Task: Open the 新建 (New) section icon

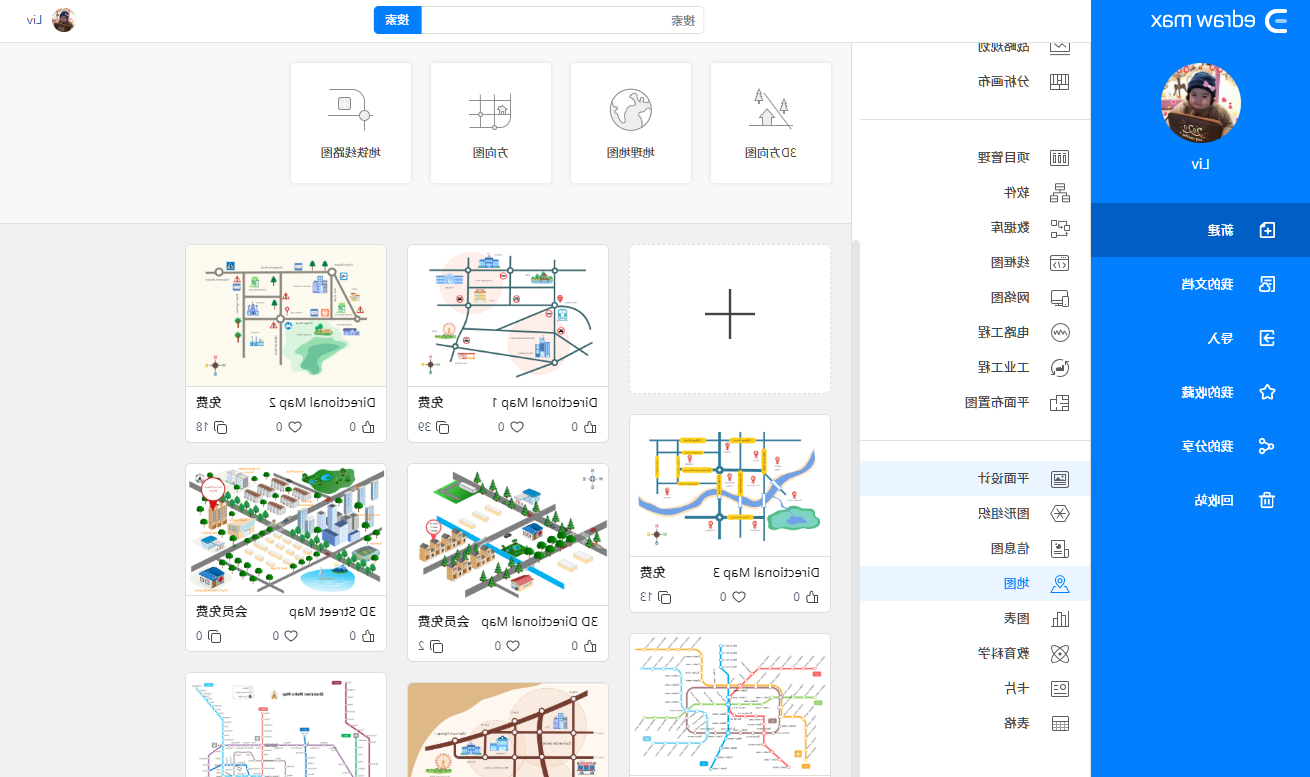Action: (x=1267, y=230)
